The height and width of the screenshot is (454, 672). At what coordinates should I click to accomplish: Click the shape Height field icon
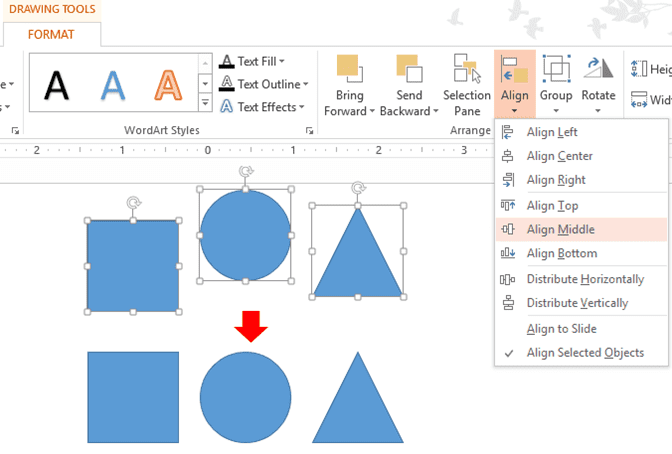639,69
